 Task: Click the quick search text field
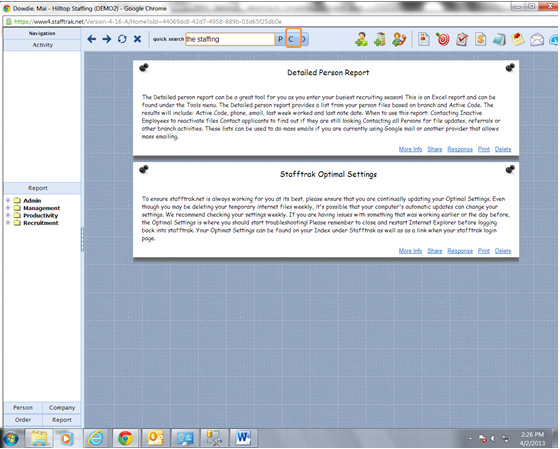tap(230, 39)
